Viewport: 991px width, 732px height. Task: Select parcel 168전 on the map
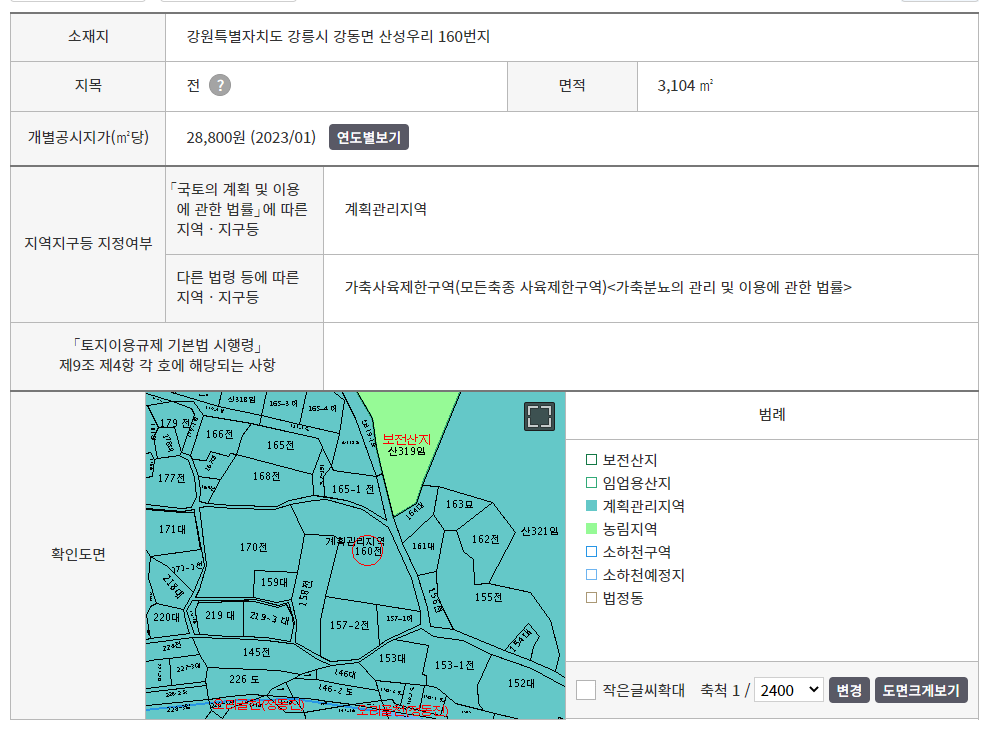pos(266,476)
